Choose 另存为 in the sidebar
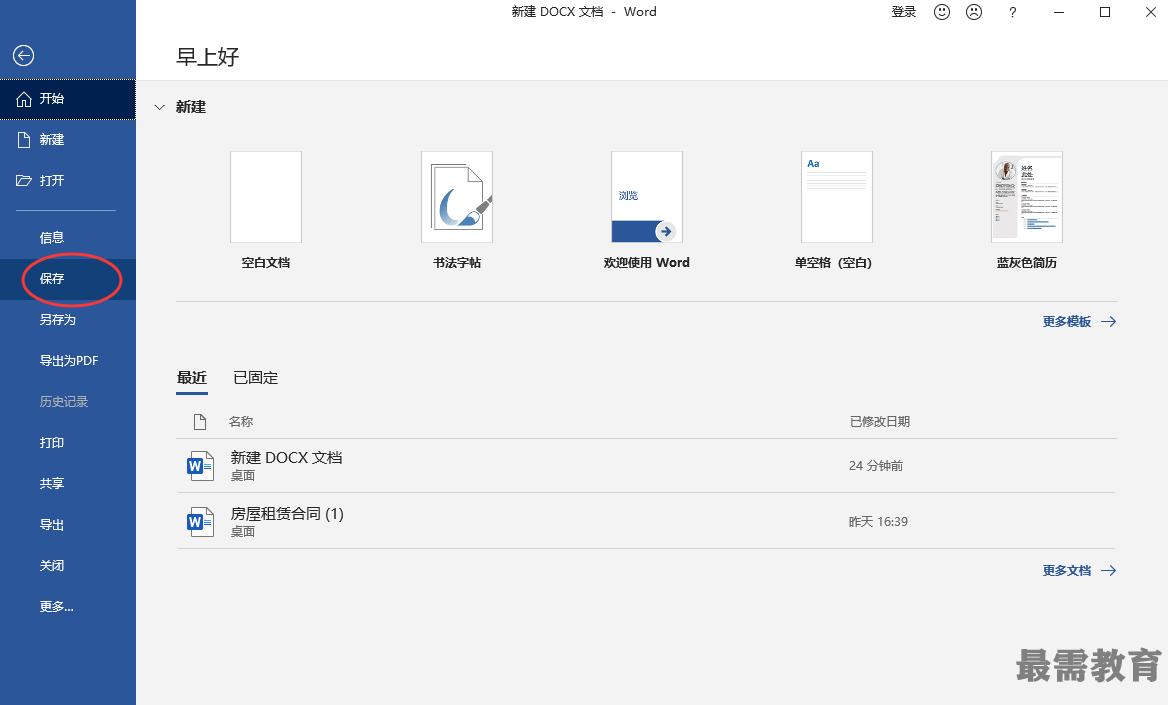The width and height of the screenshot is (1168, 705). tap(68, 320)
